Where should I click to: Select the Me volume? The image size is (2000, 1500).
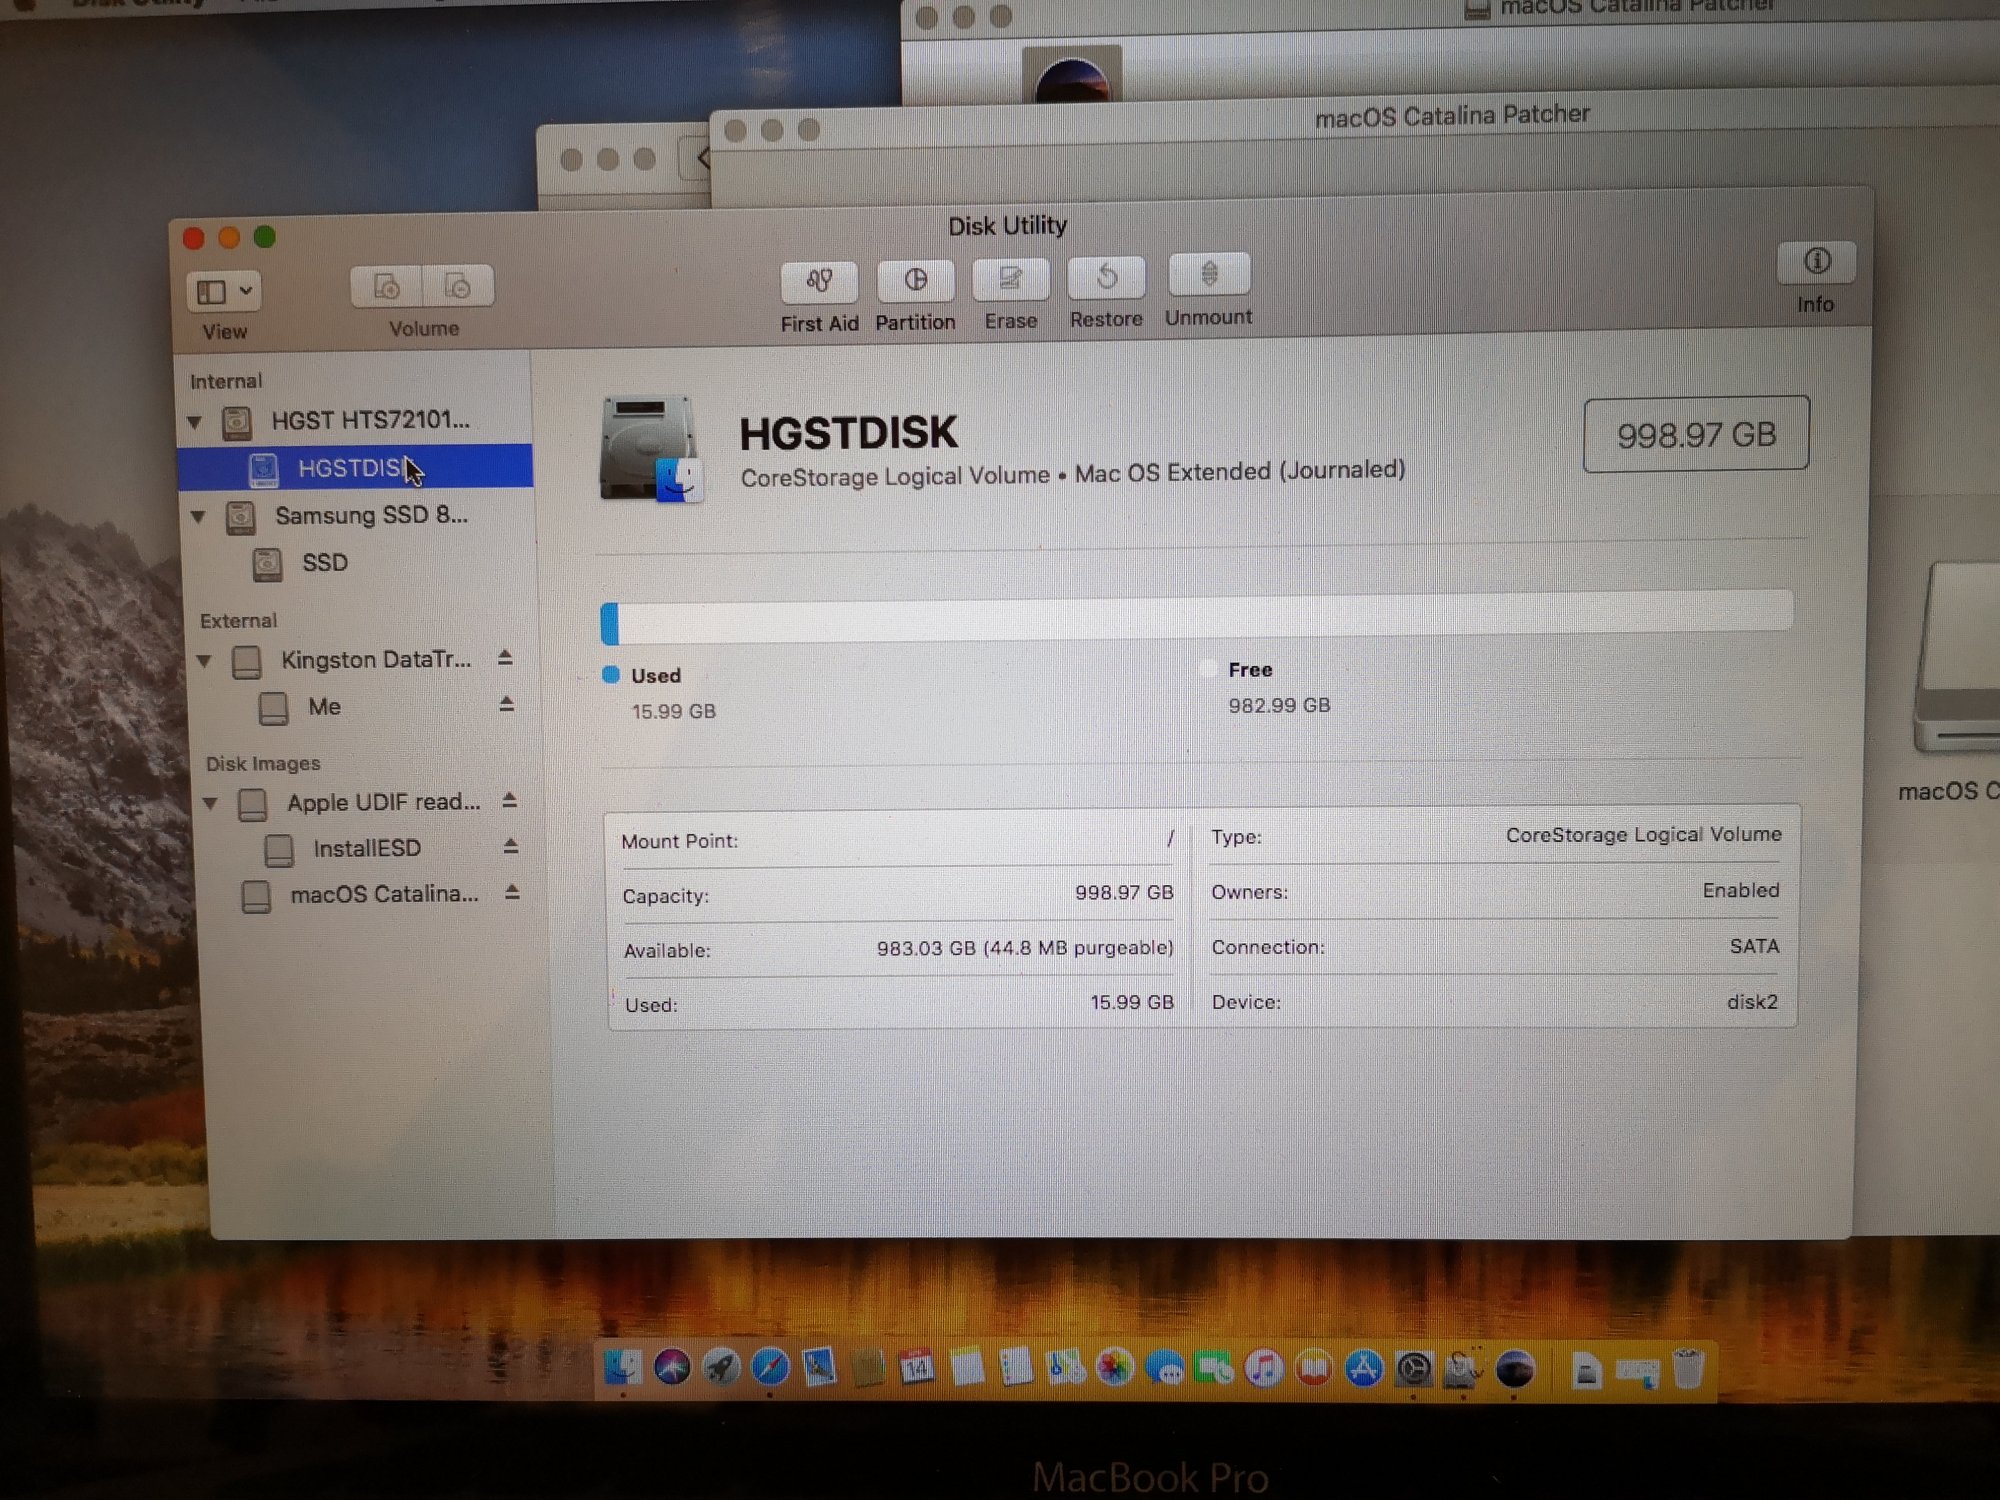click(x=324, y=707)
